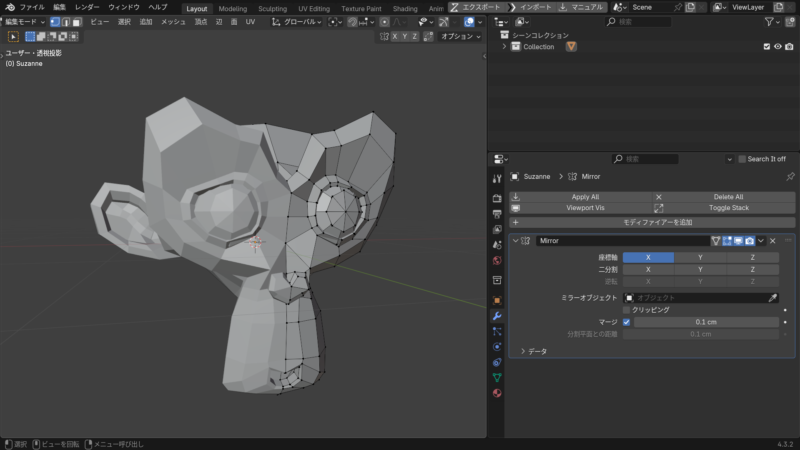Toggle X mesh symmetry in viewport header

(x=394, y=37)
